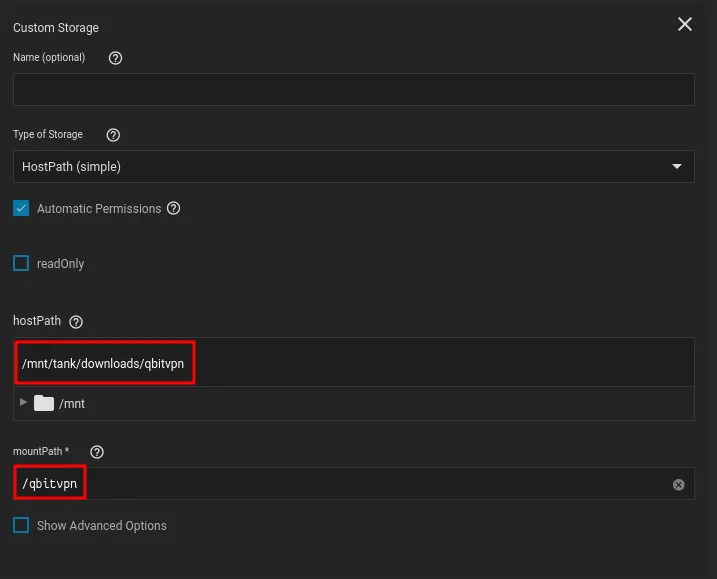Click the mountPath help question icon
The height and width of the screenshot is (579, 717).
pyautogui.click(x=97, y=452)
